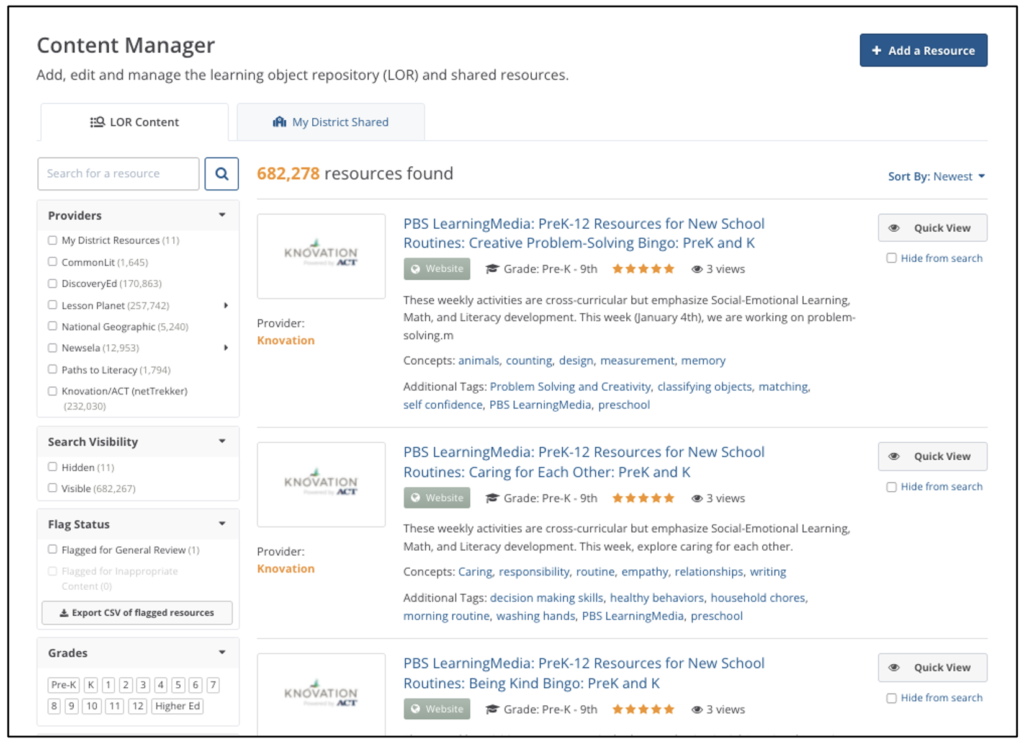
Task: Click the 'animals' concept tag
Action: coord(479,360)
